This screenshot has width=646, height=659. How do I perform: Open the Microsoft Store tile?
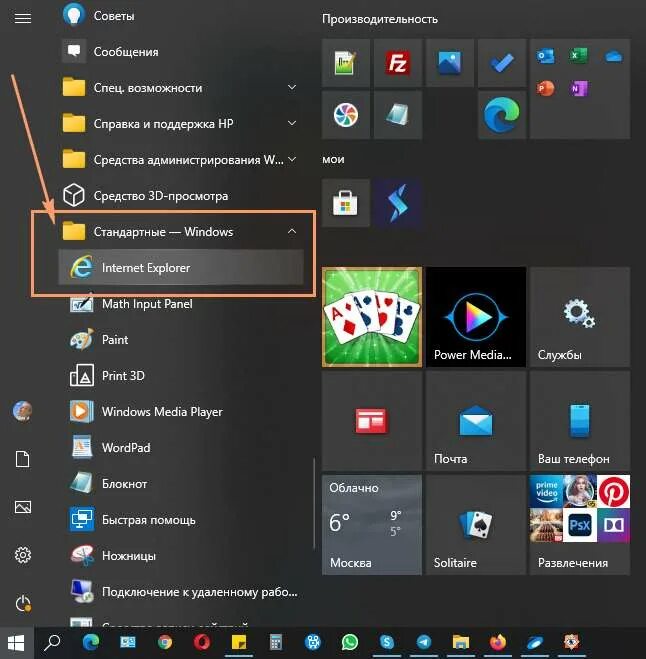coord(345,203)
